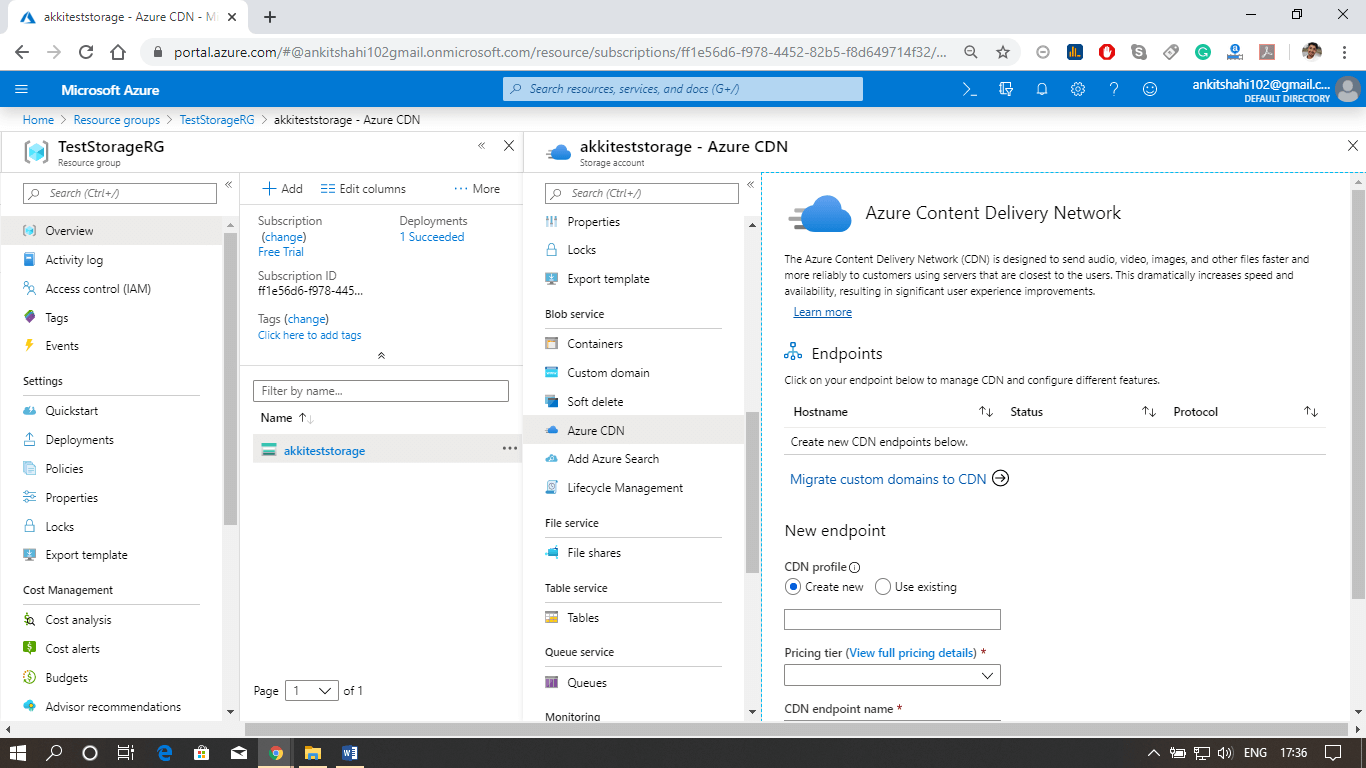The image size is (1366, 768).
Task: Sort resources by Name column
Action: (x=306, y=418)
